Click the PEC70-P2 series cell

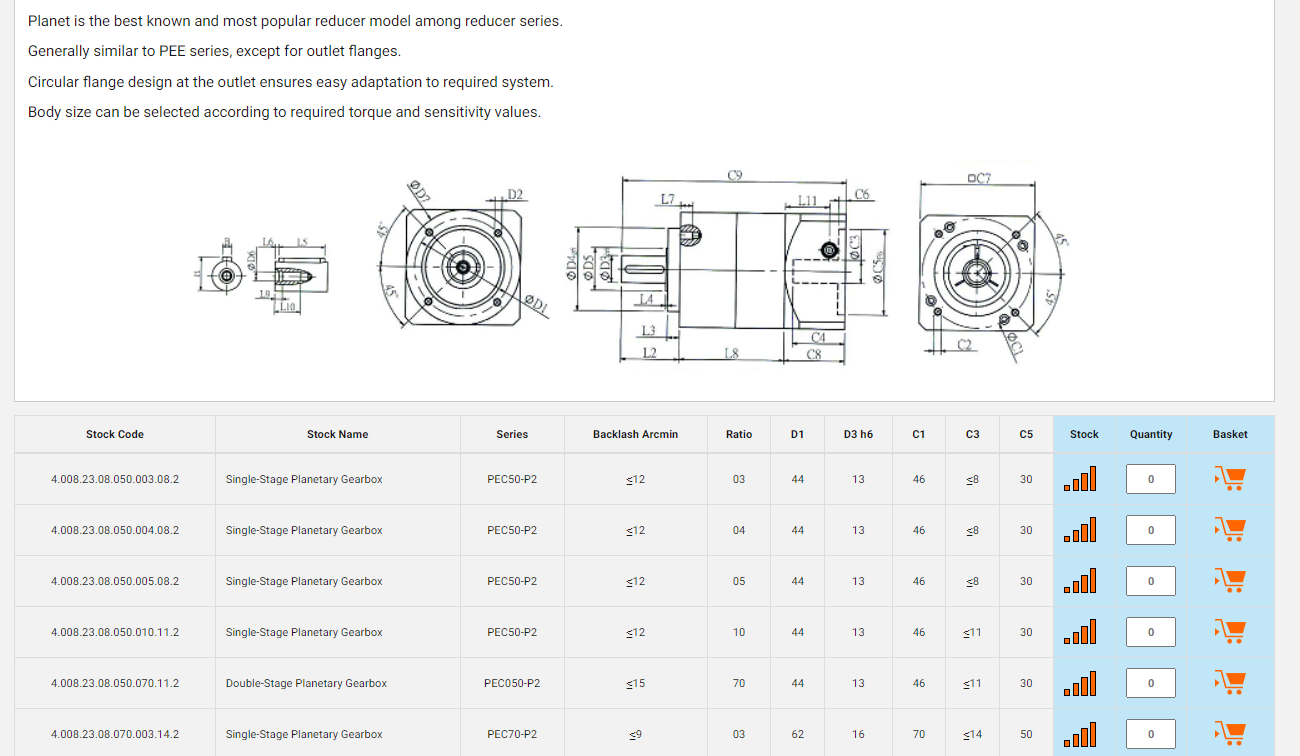click(x=512, y=734)
